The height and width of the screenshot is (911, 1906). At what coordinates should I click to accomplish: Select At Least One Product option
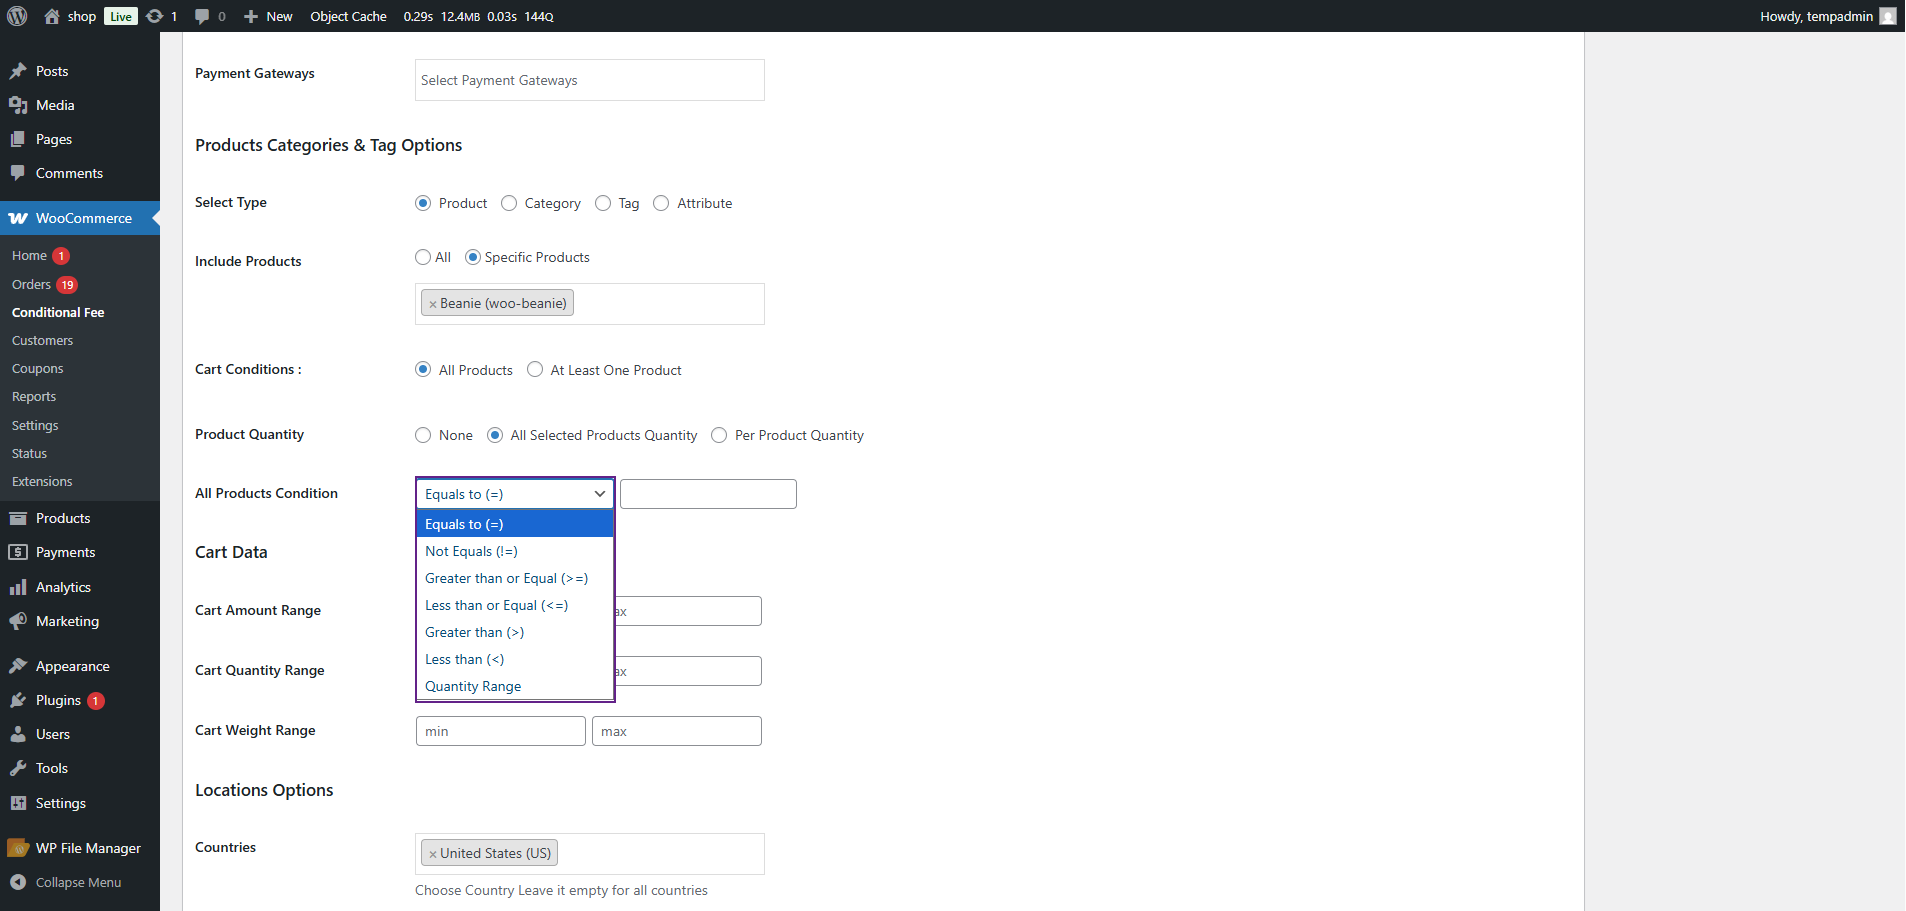point(535,369)
